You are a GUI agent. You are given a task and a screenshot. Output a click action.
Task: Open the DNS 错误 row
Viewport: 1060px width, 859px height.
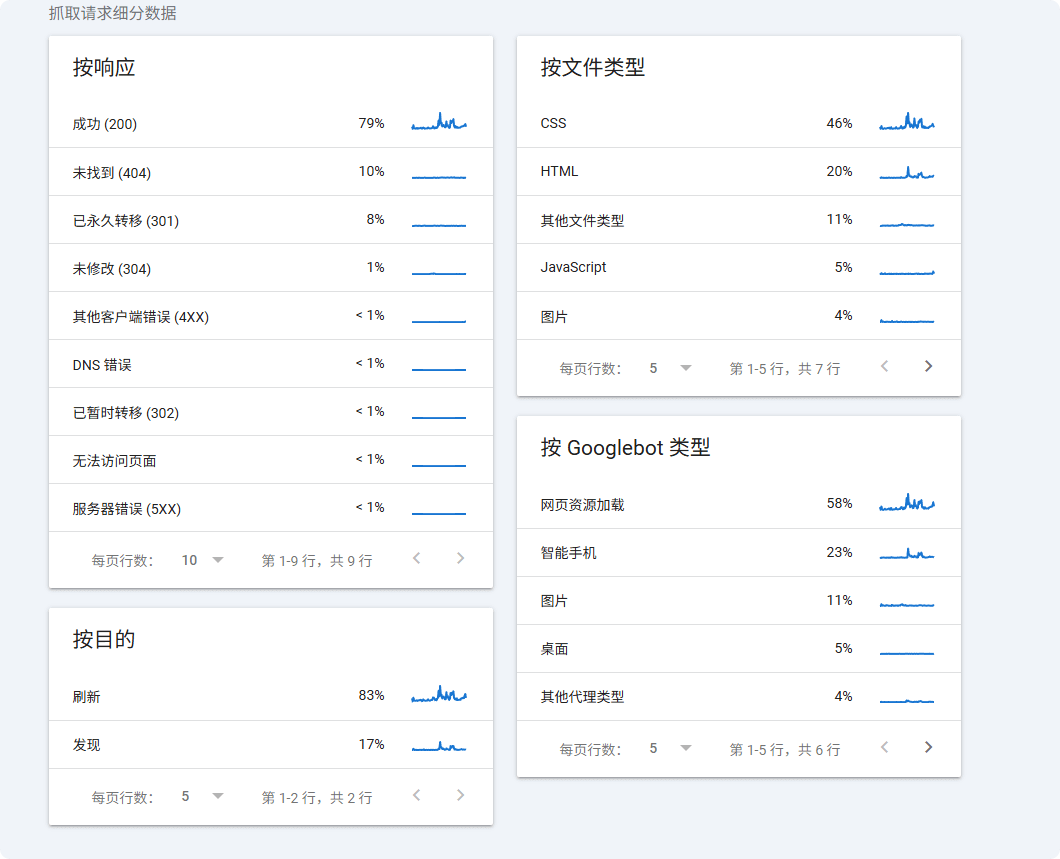pos(270,364)
